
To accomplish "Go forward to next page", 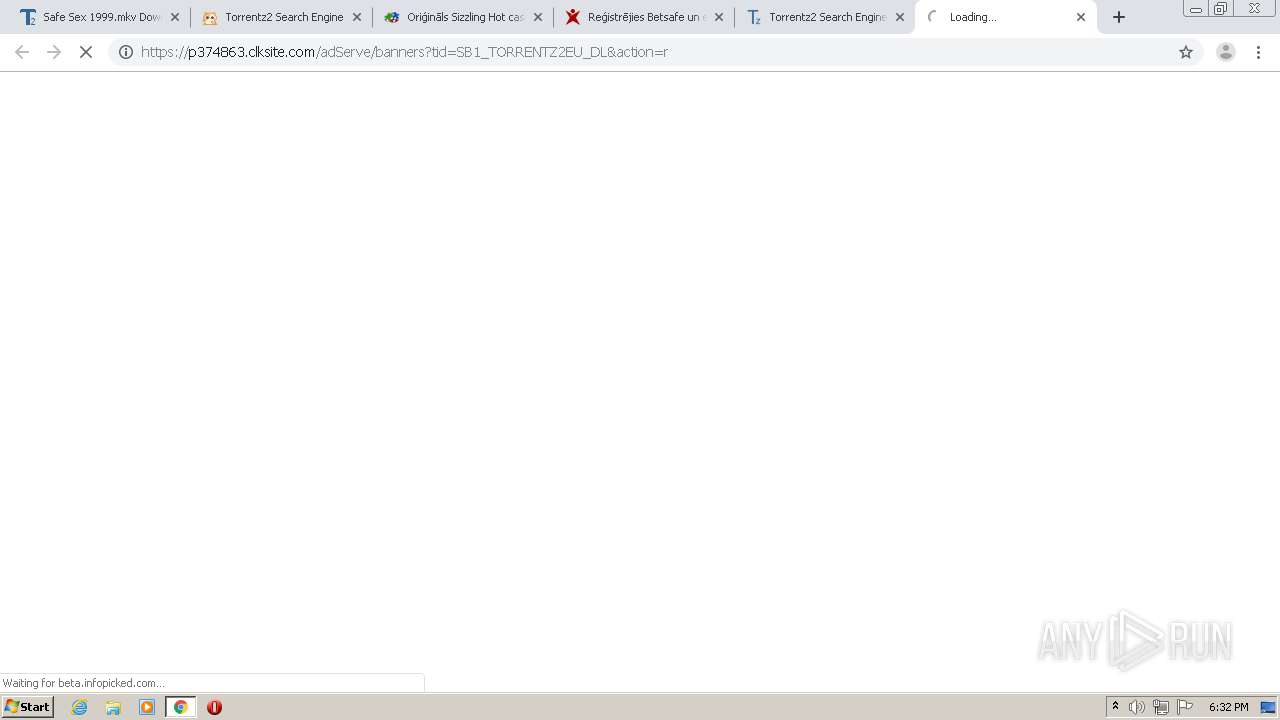I will (x=54, y=52).
